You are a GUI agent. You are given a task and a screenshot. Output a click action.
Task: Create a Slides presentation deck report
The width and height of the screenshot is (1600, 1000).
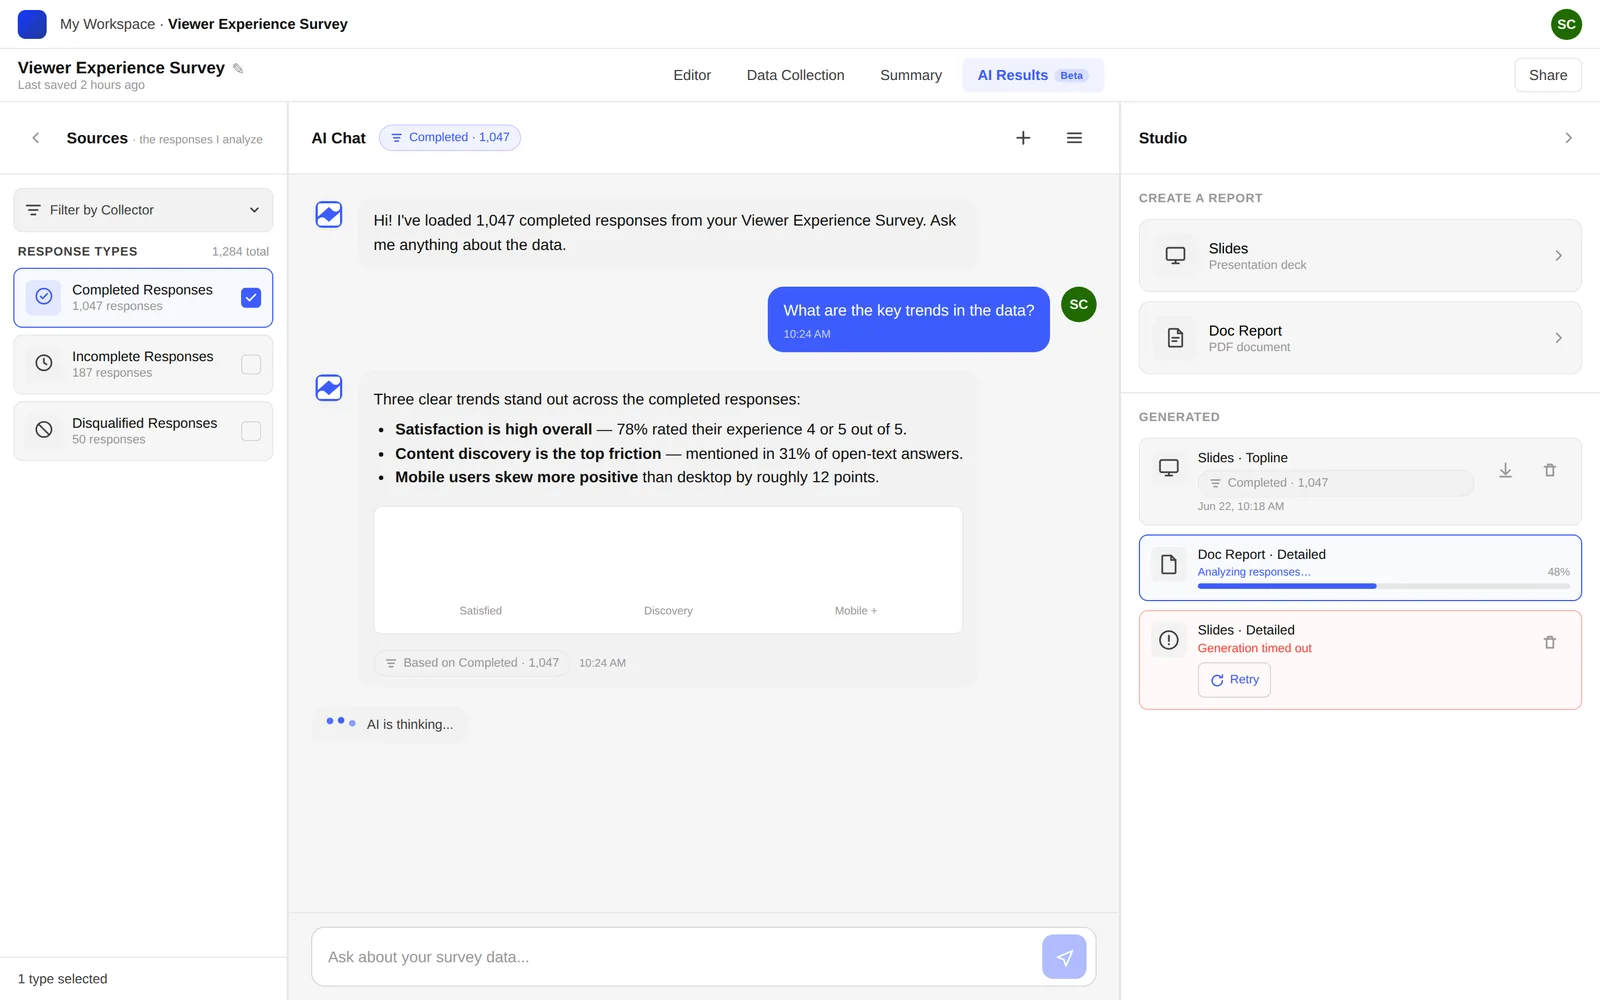click(1360, 256)
